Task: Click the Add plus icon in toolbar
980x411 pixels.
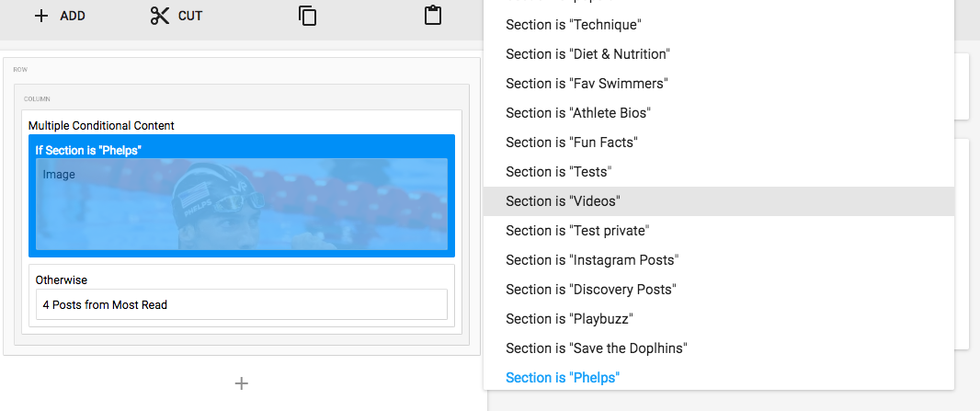Action: click(x=41, y=16)
